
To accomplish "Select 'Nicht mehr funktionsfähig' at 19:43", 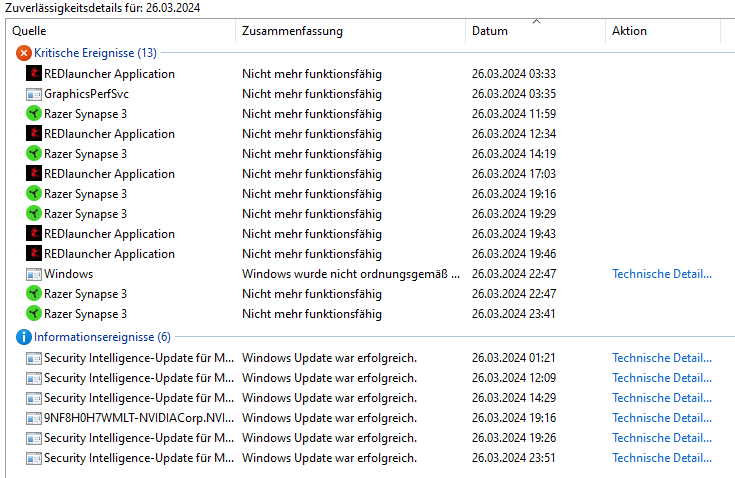I will [x=312, y=234].
